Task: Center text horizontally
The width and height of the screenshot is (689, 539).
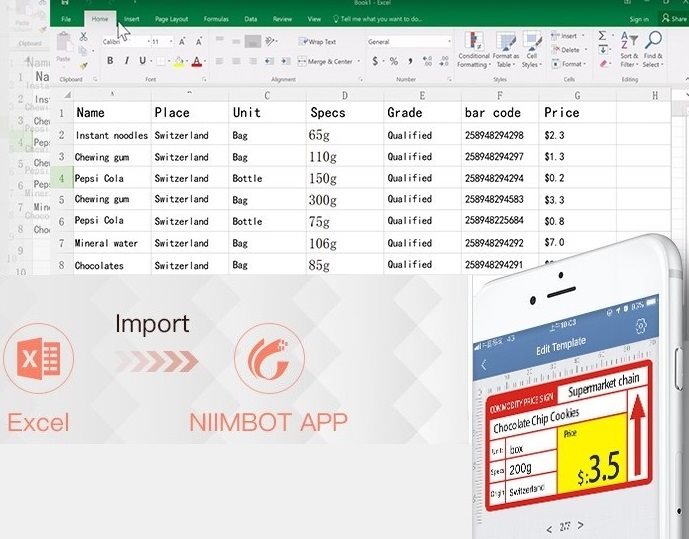Action: tap(236, 61)
